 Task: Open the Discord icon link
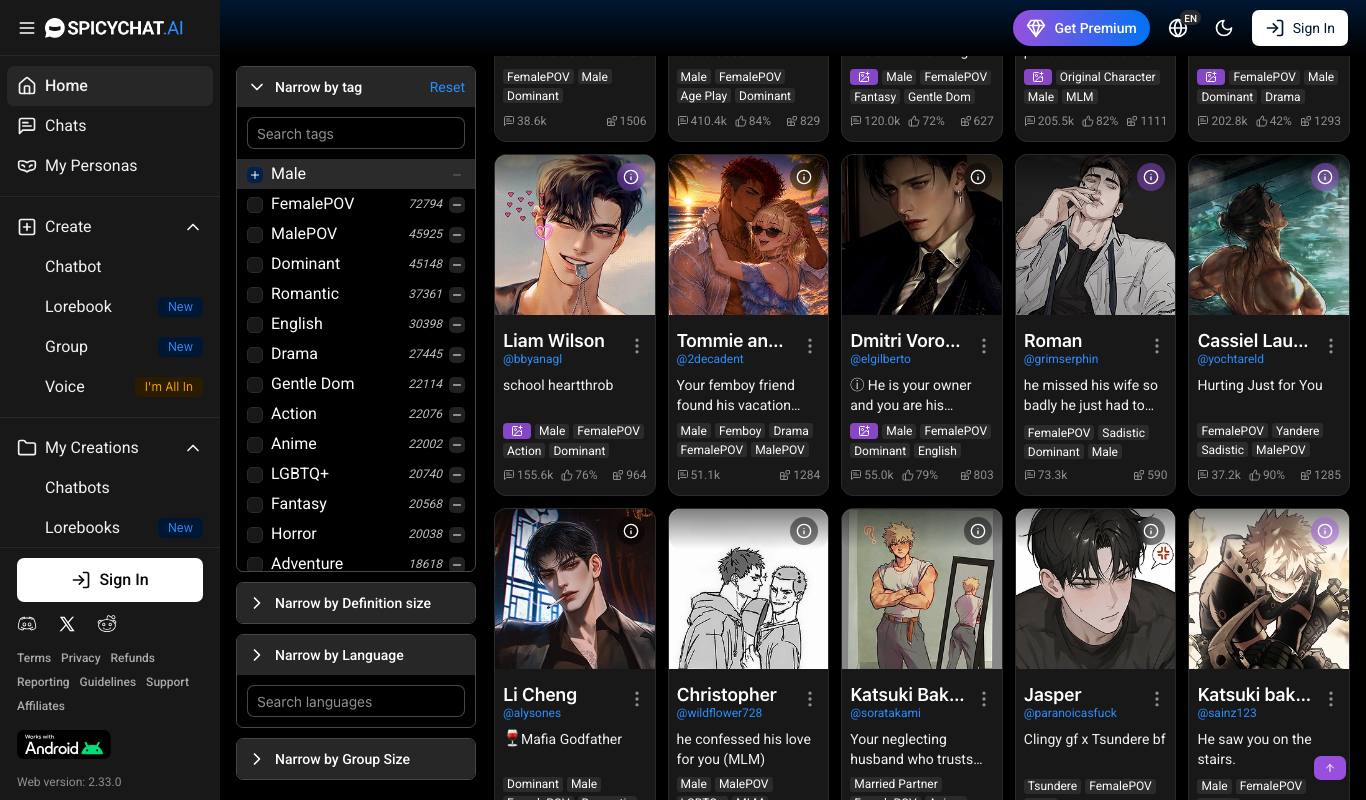pyautogui.click(x=27, y=624)
